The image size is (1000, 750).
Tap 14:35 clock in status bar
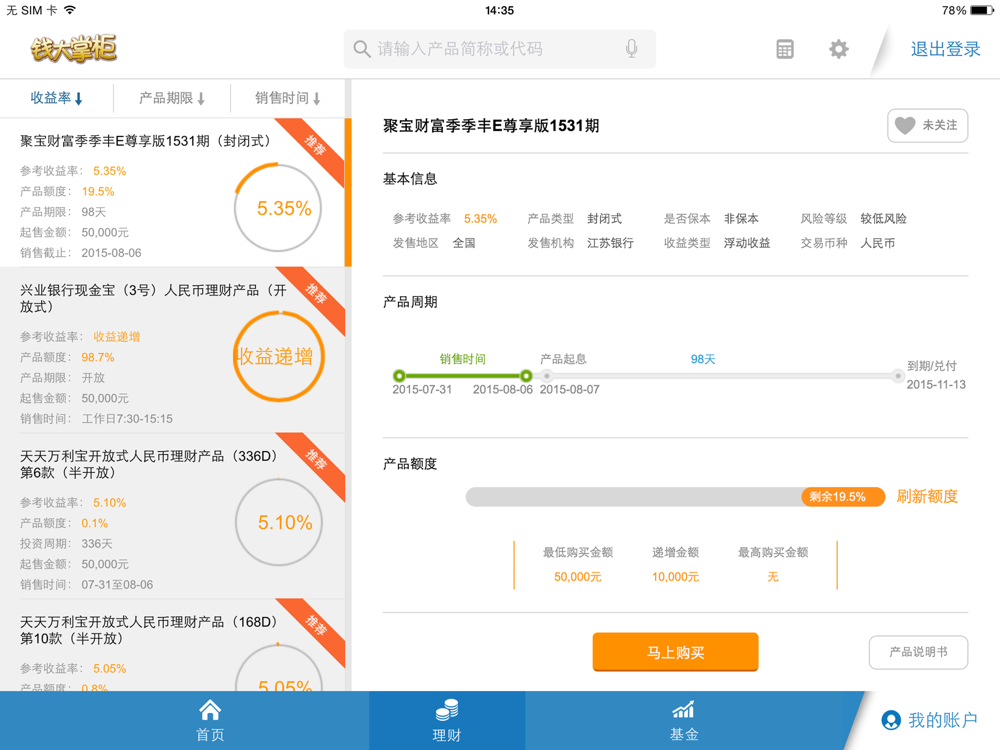pyautogui.click(x=499, y=10)
